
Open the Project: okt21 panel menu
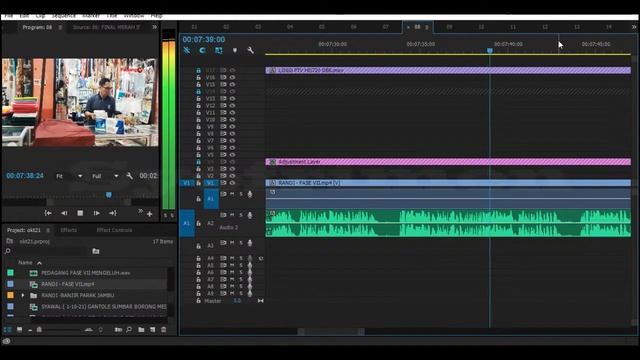tap(48, 230)
